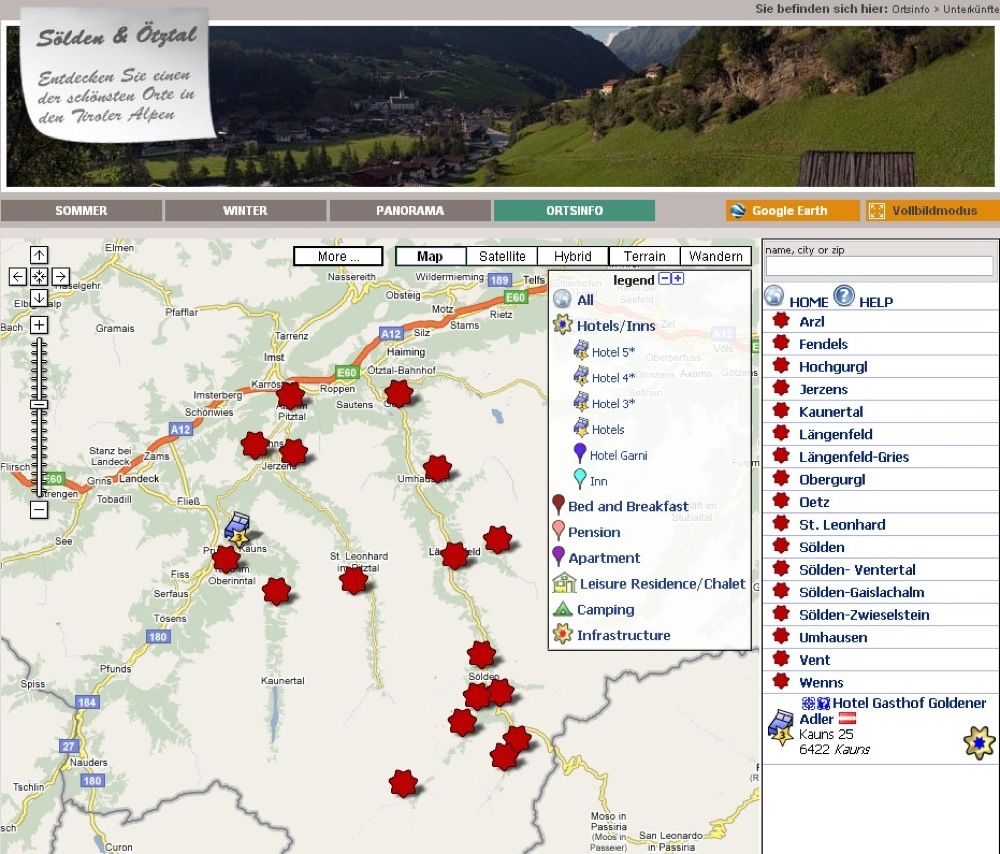Open the WINTER menu section
The height and width of the screenshot is (854, 1000).
coord(246,210)
